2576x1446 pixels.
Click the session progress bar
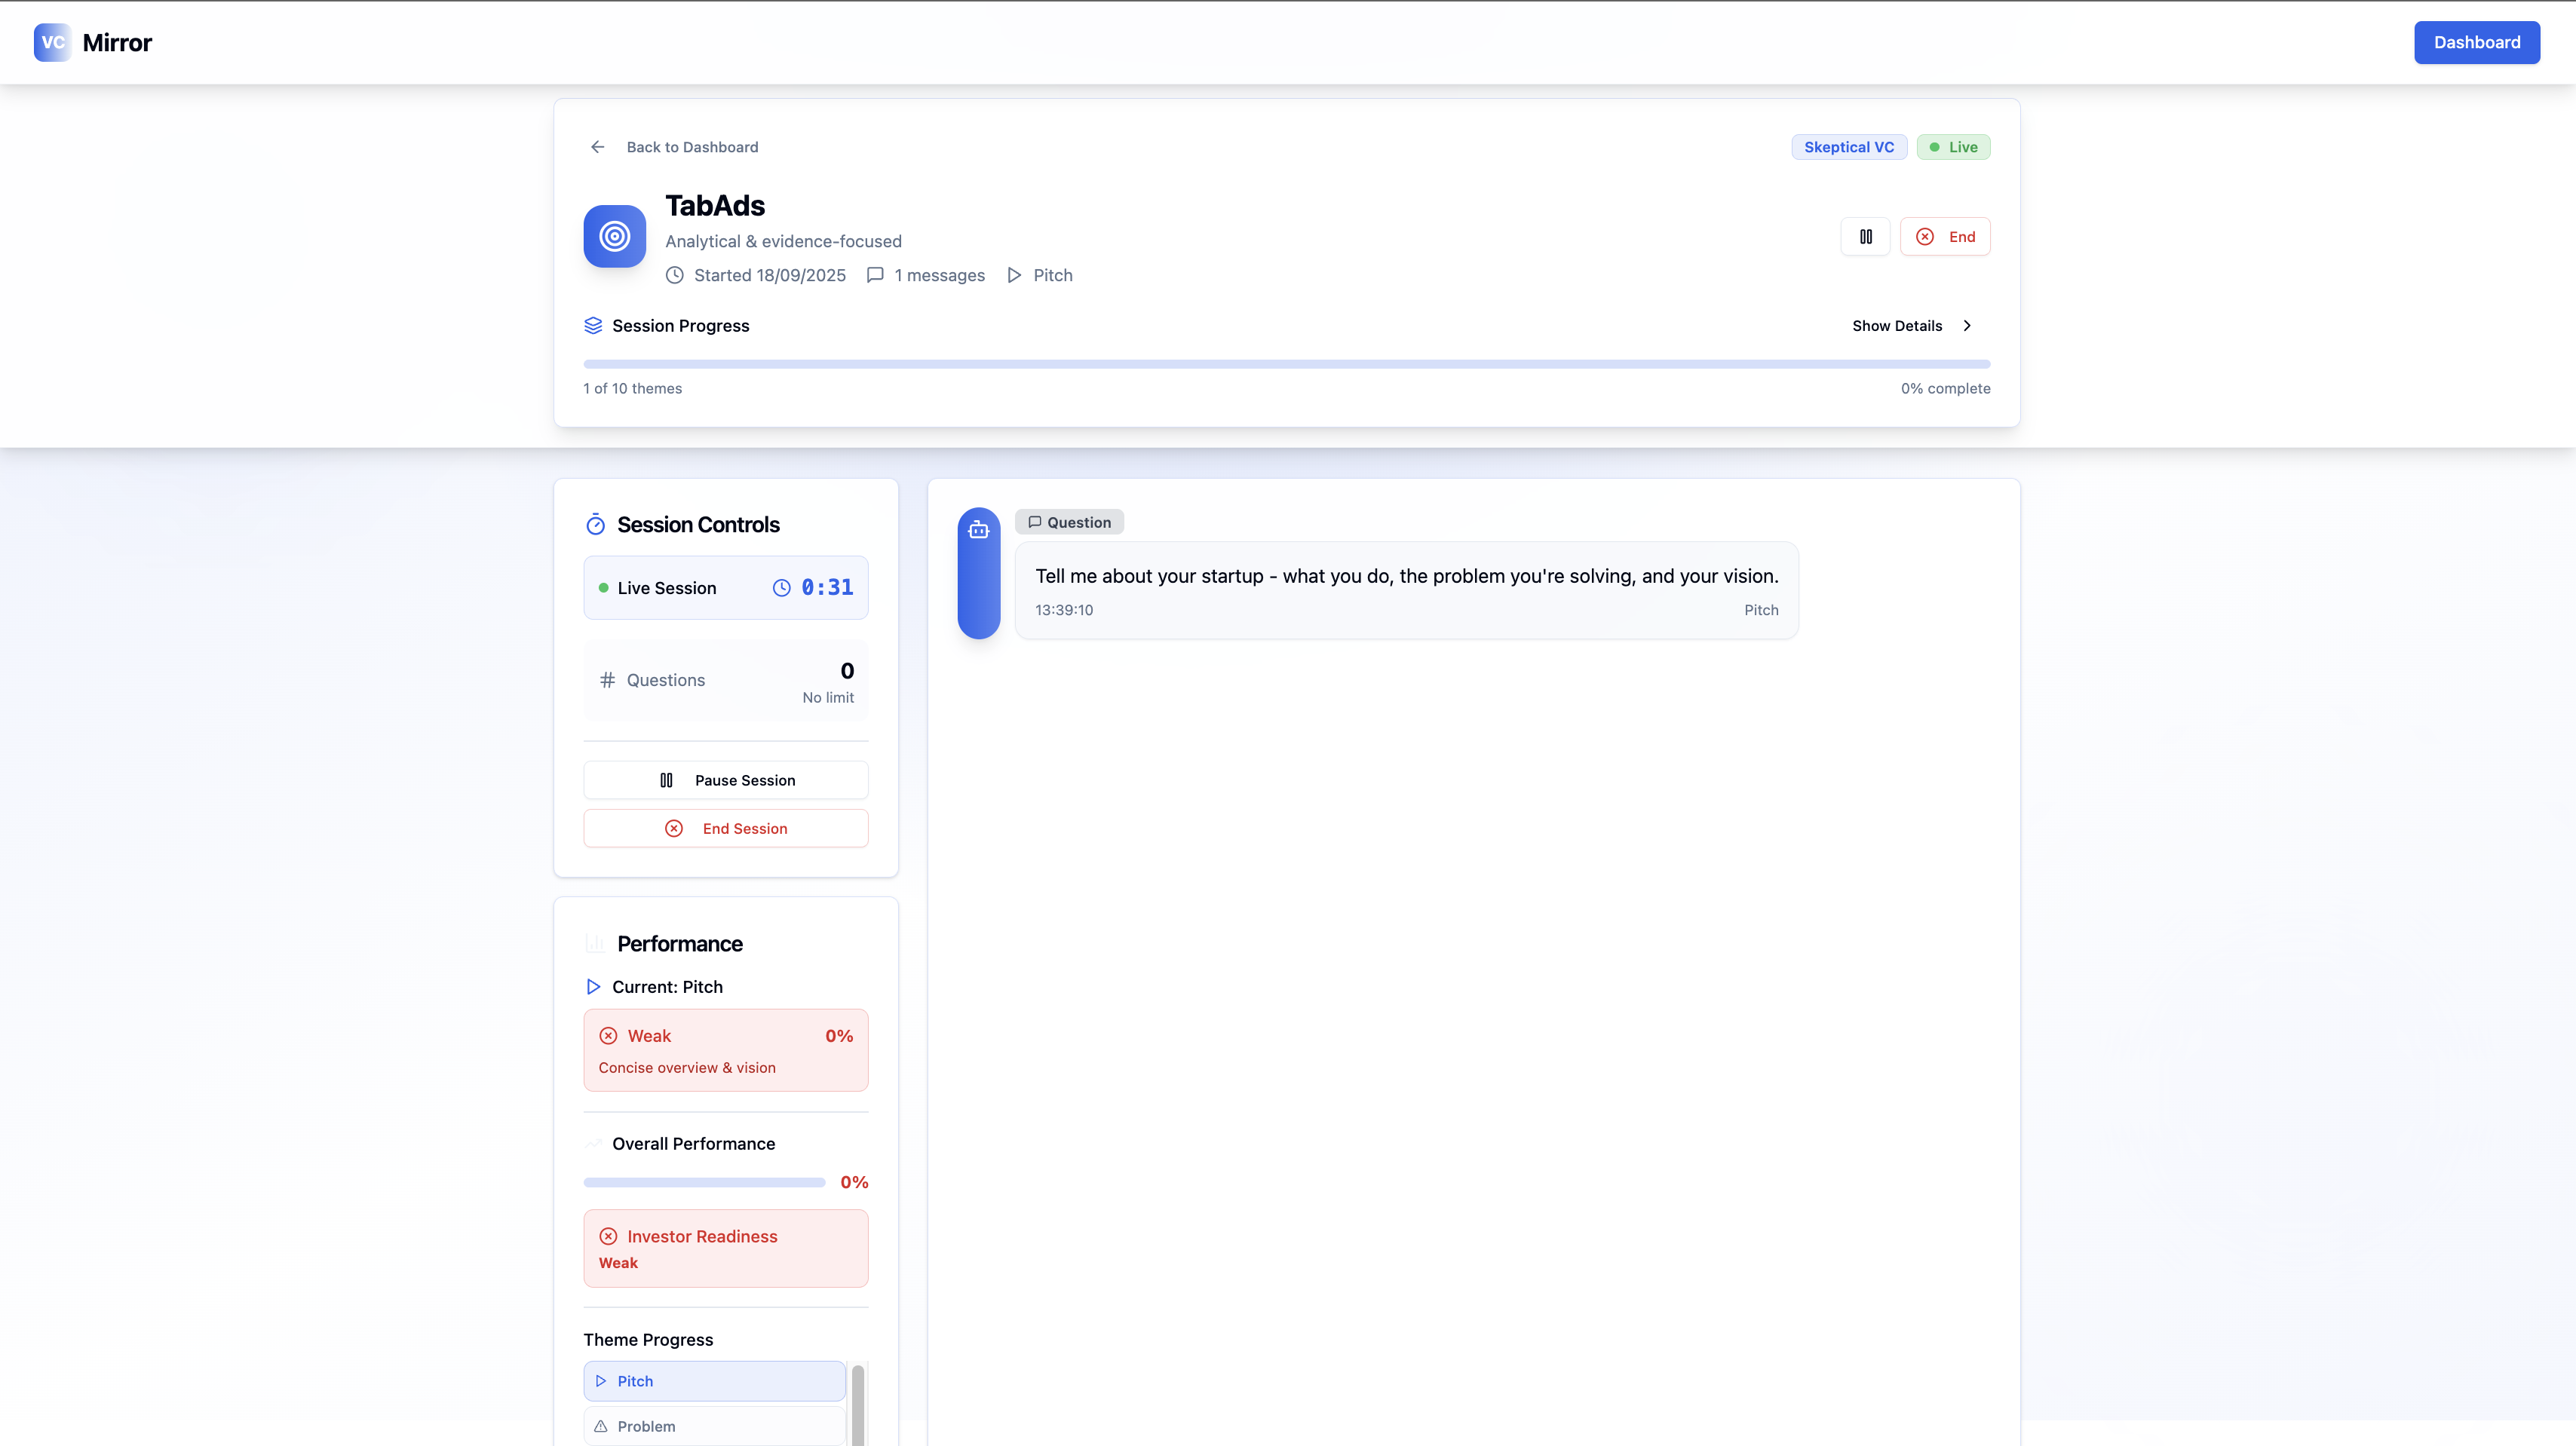(1286, 364)
